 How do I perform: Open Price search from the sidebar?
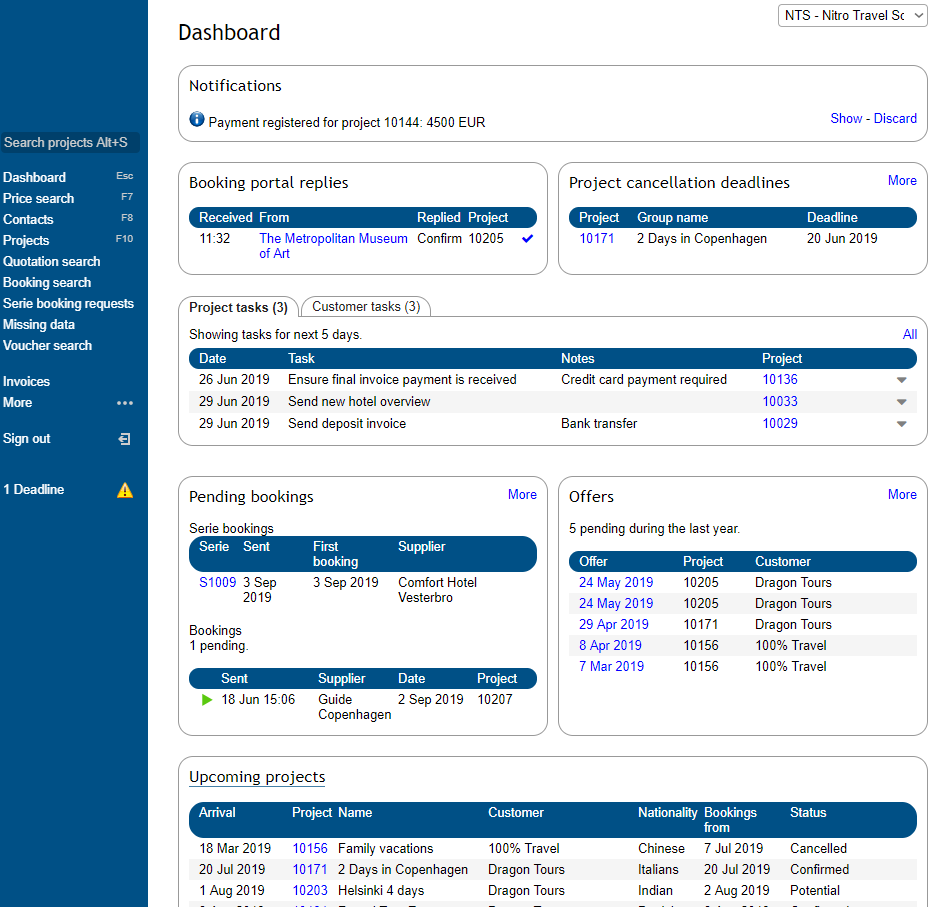[38, 198]
